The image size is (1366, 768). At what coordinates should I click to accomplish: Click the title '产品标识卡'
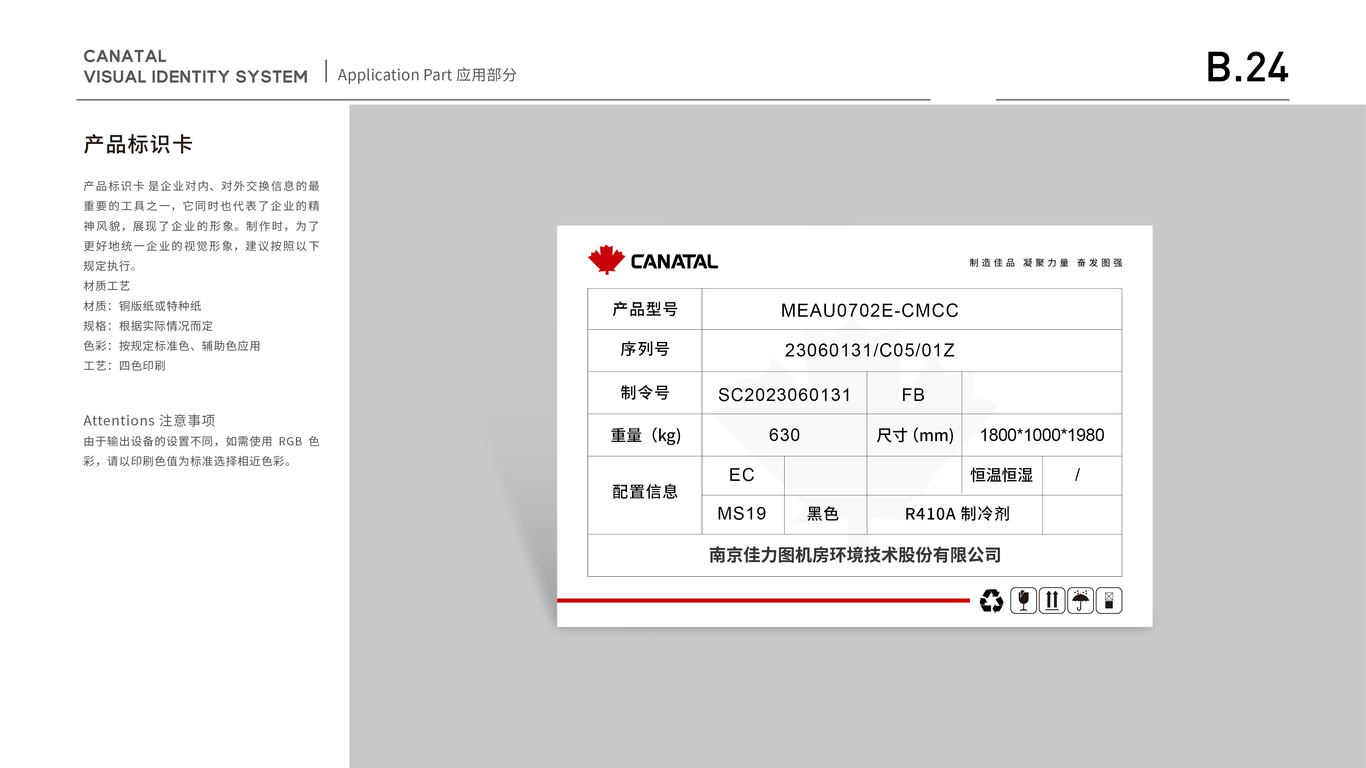(138, 144)
